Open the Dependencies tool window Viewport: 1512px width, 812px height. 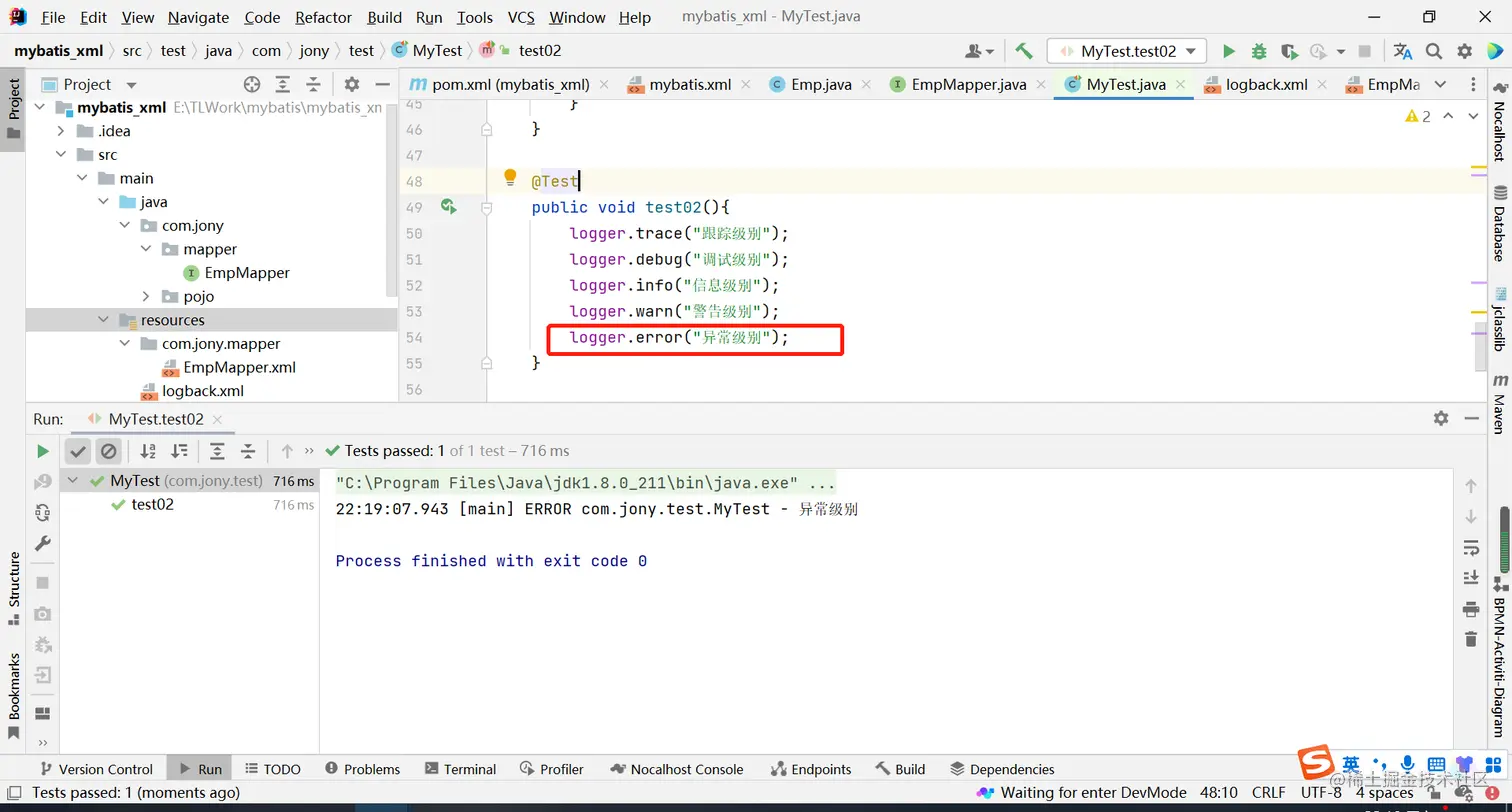click(1002, 769)
